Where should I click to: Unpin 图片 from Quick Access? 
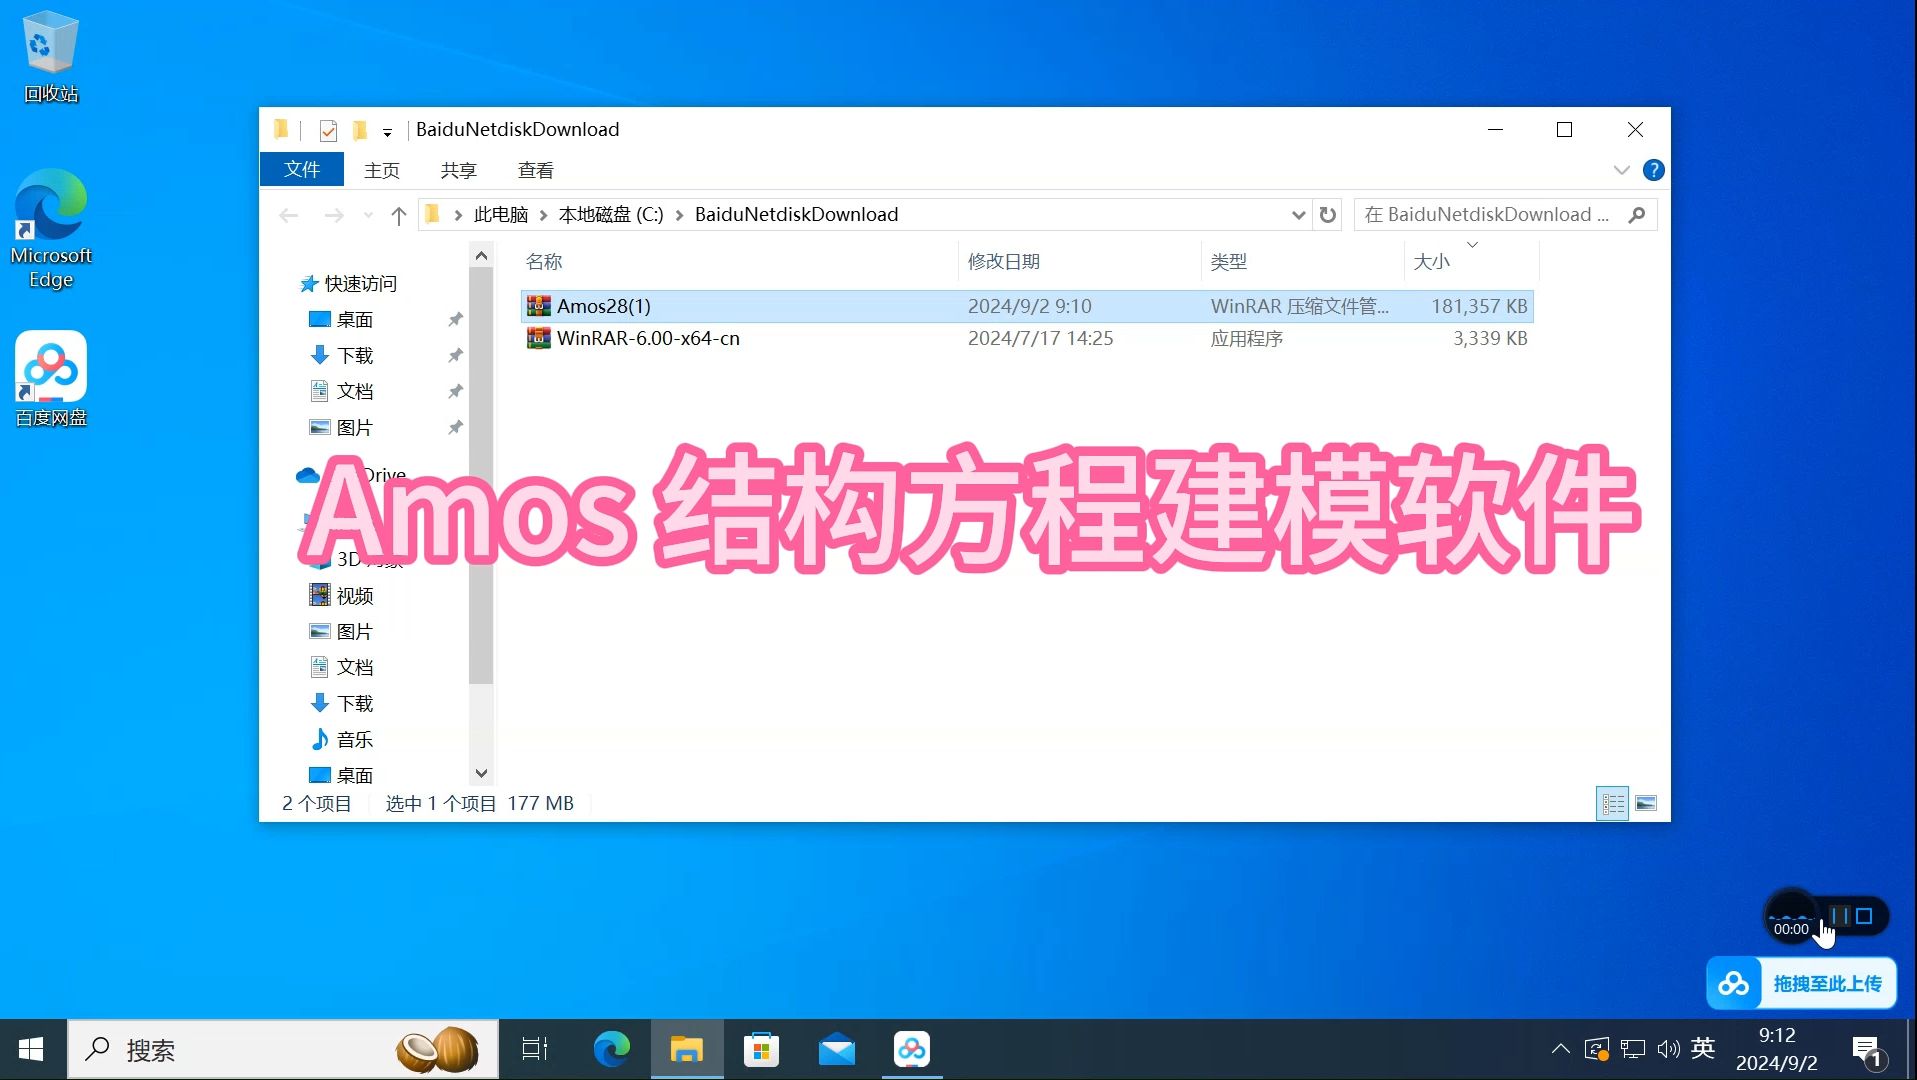click(455, 427)
